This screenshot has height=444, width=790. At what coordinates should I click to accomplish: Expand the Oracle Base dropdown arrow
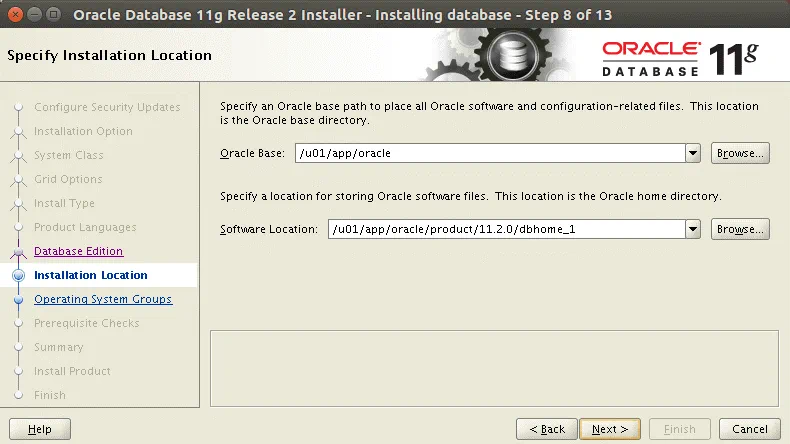[x=692, y=153]
